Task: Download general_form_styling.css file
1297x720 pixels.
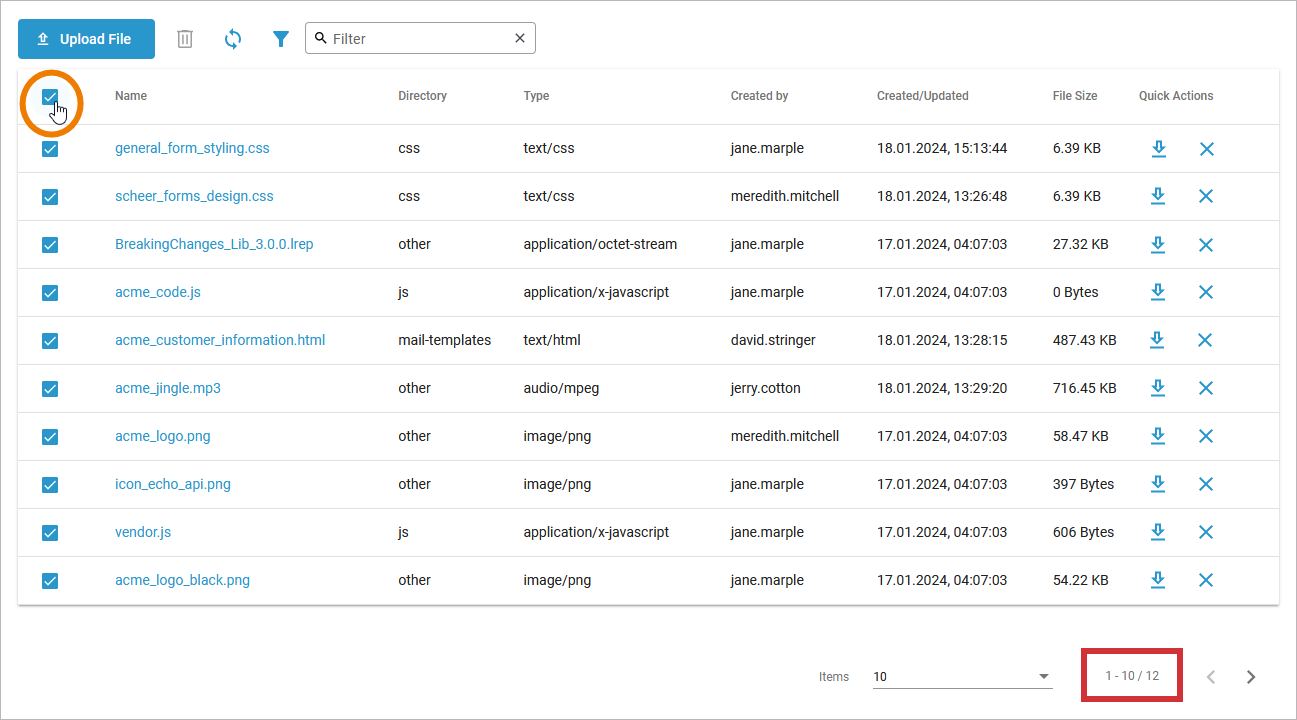Action: (x=1158, y=149)
